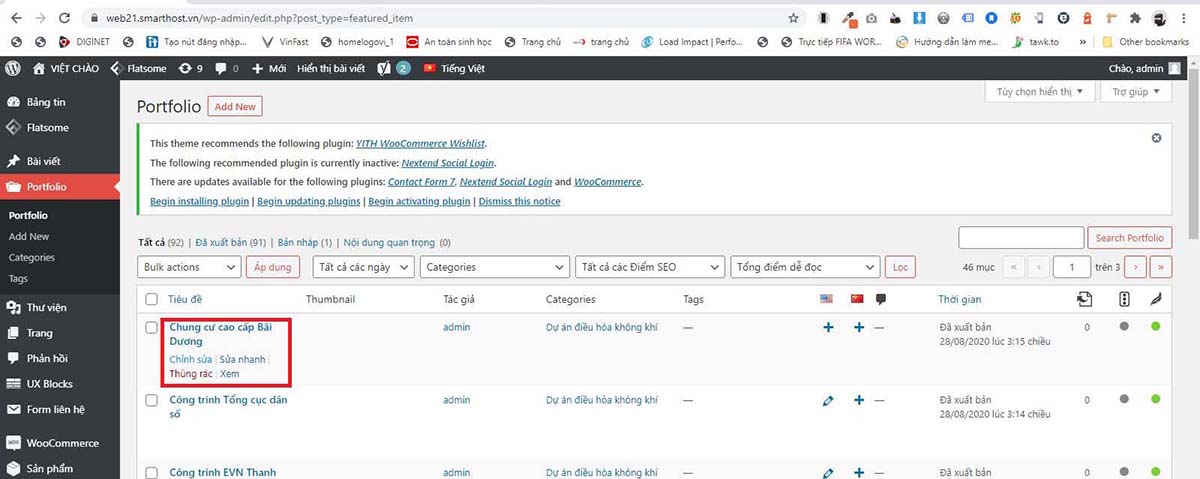Dismiss the plugin notice with X icon
This screenshot has width=1200, height=479.
1157,138
